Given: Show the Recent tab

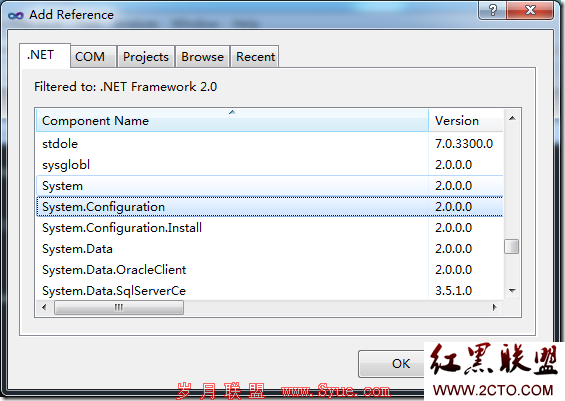Looking at the screenshot, I should [x=255, y=57].
